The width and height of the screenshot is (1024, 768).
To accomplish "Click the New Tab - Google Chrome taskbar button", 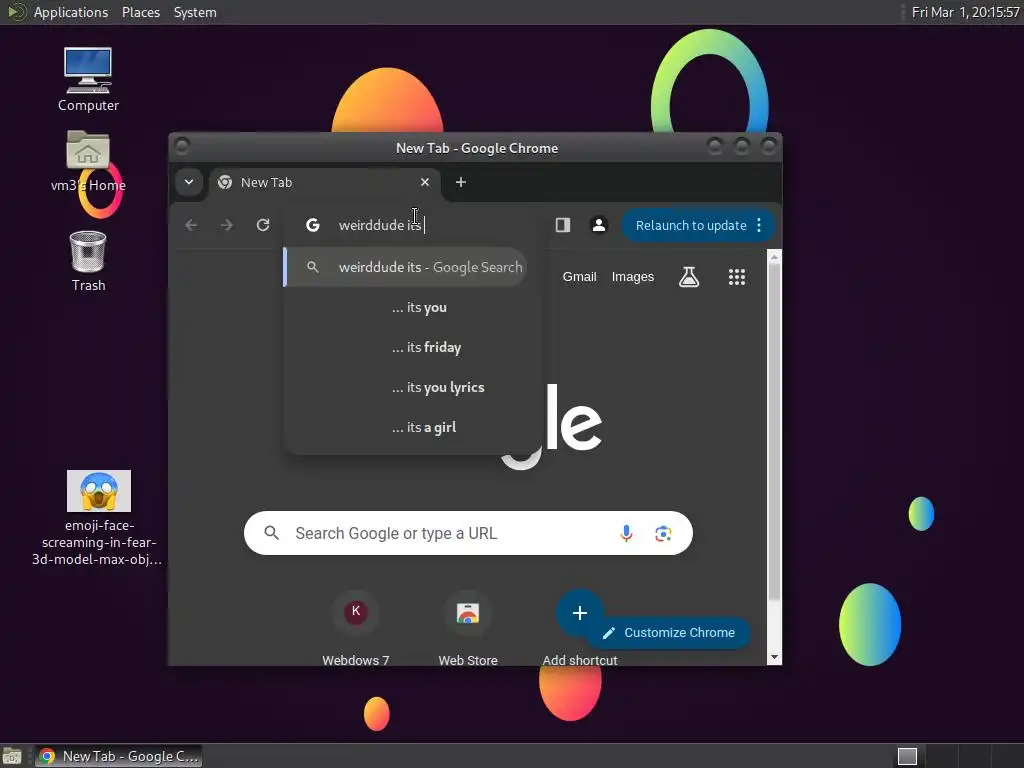I will [x=118, y=756].
